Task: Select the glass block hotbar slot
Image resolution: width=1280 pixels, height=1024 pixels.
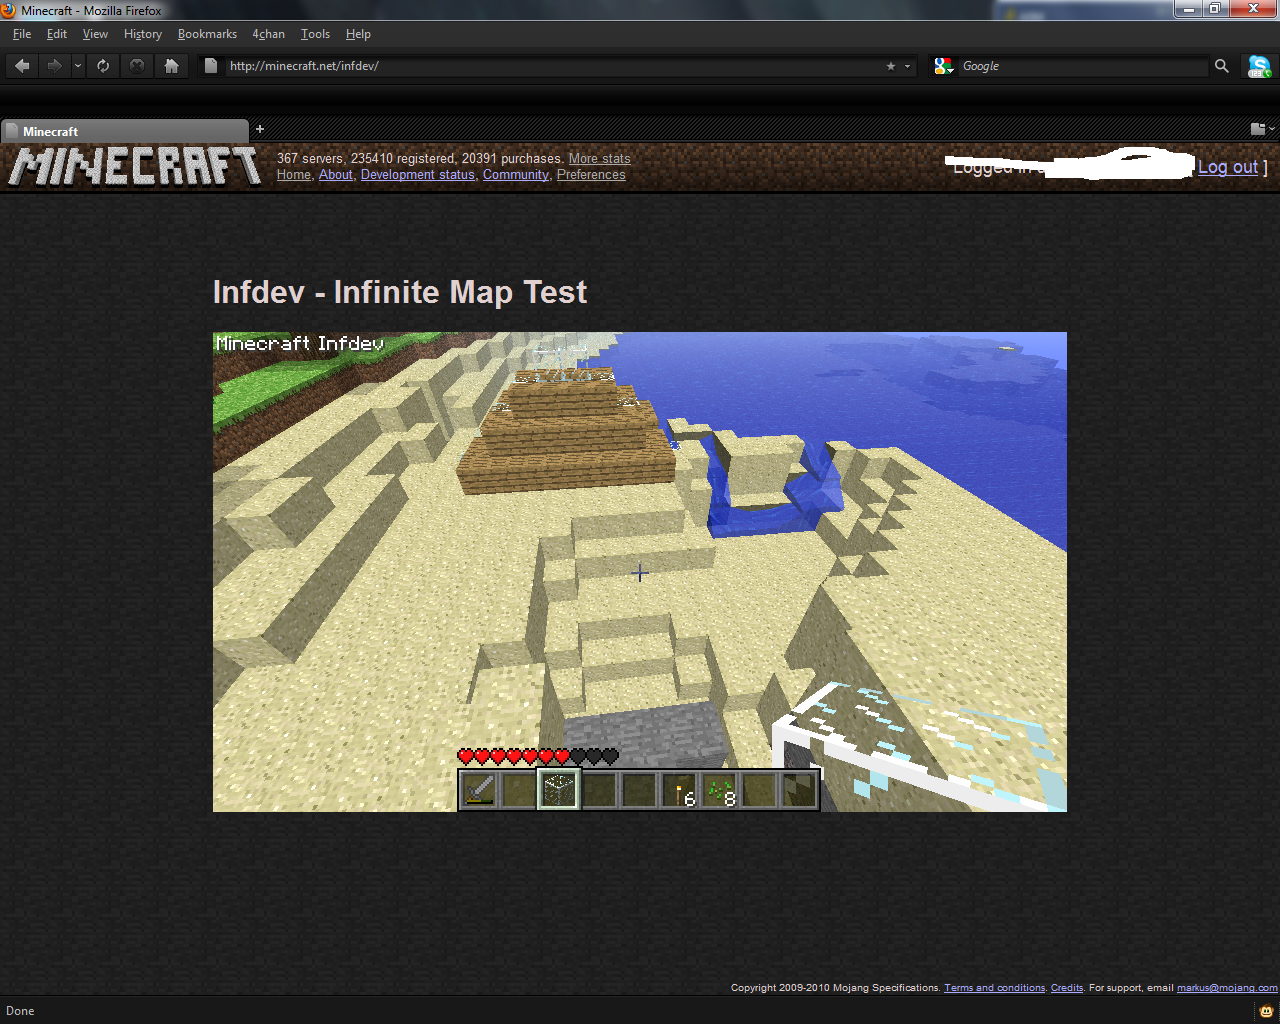Action: [559, 790]
